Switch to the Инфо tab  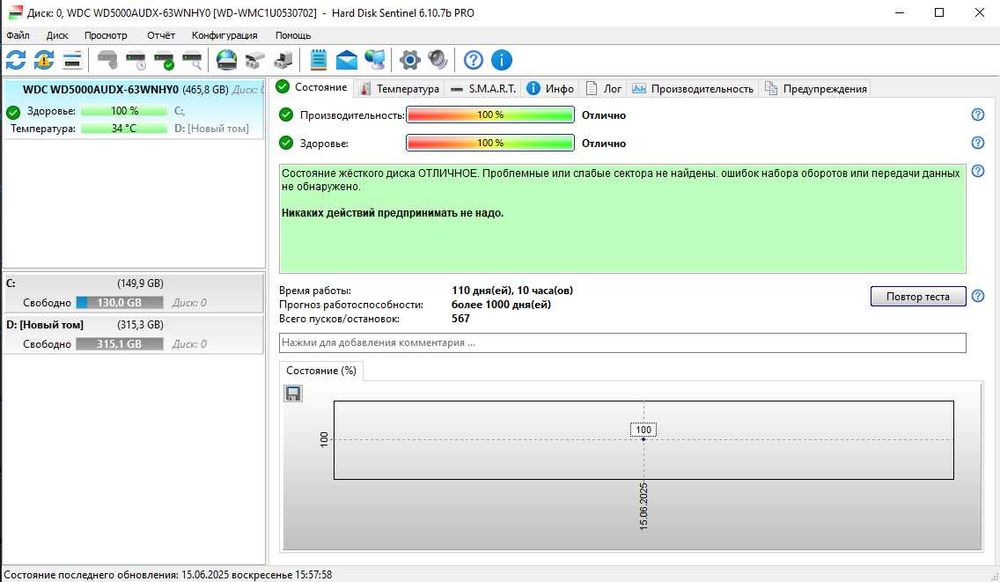tap(550, 89)
